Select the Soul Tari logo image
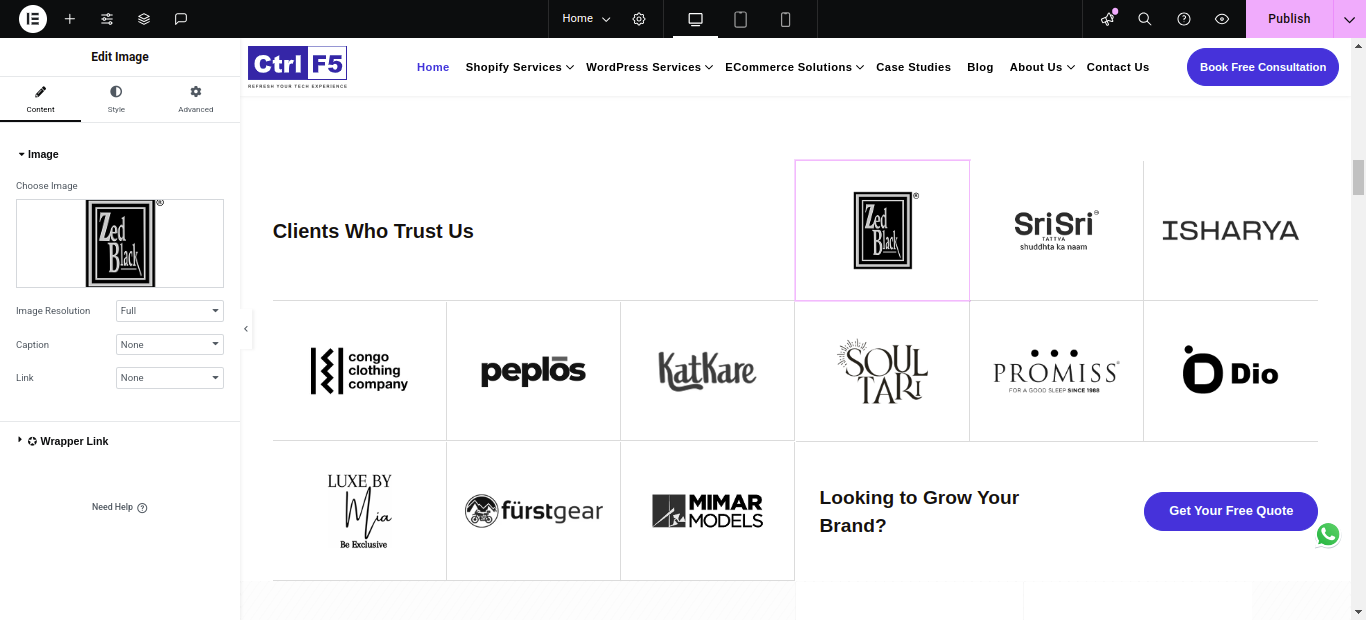The width and height of the screenshot is (1366, 620). point(882,371)
